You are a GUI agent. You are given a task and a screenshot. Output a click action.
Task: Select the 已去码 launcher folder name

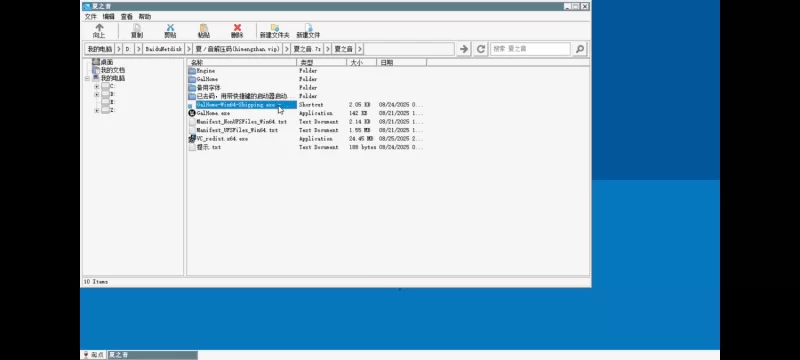245,96
